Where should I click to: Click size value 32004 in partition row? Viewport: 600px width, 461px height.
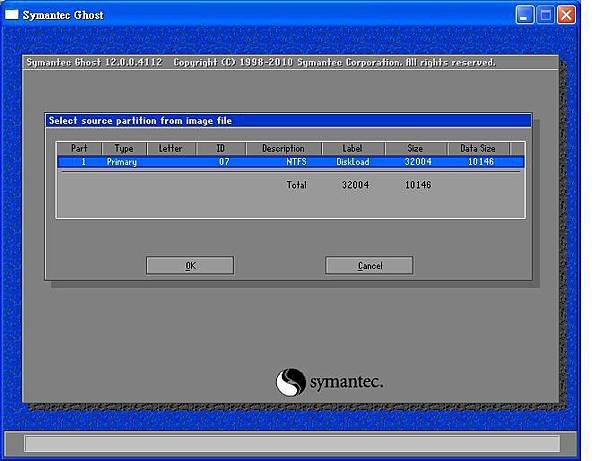click(418, 162)
